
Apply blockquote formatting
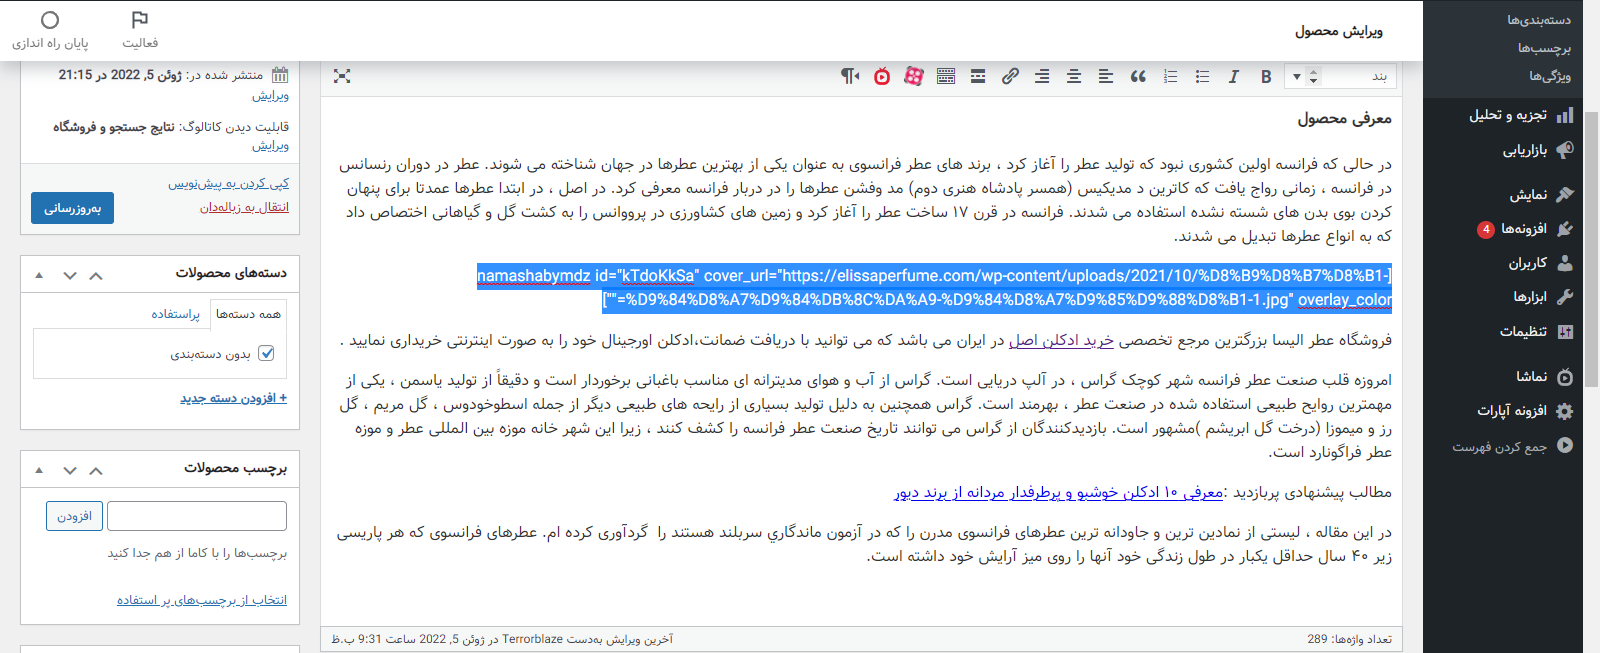point(1138,77)
